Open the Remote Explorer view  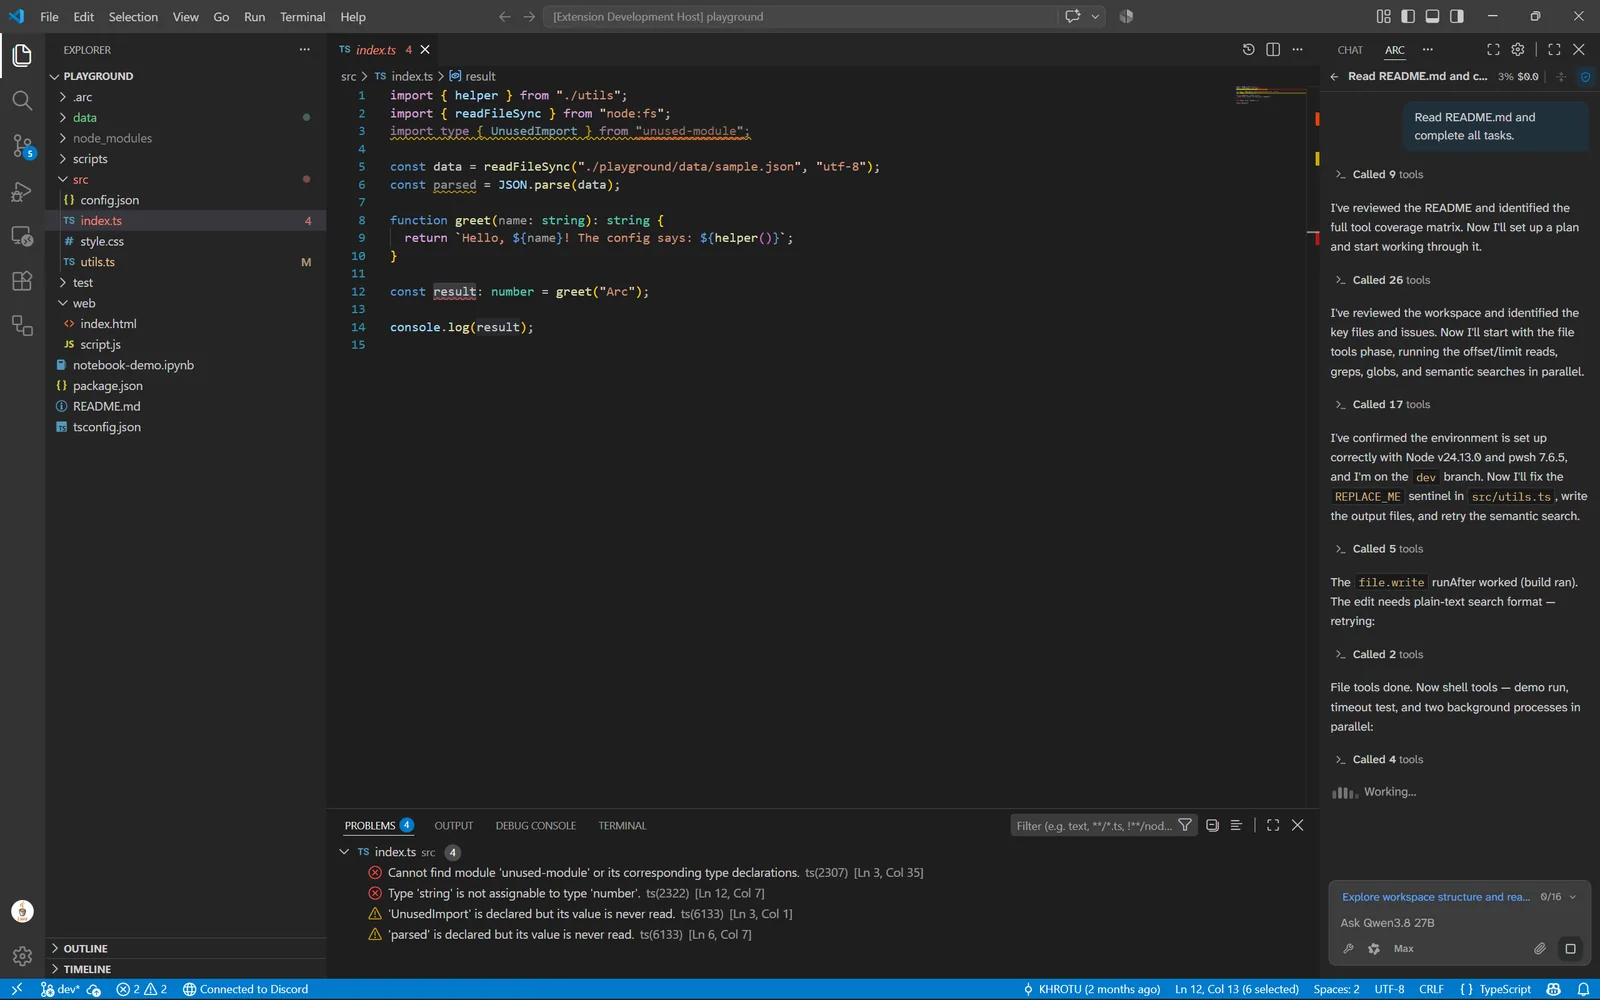click(22, 236)
